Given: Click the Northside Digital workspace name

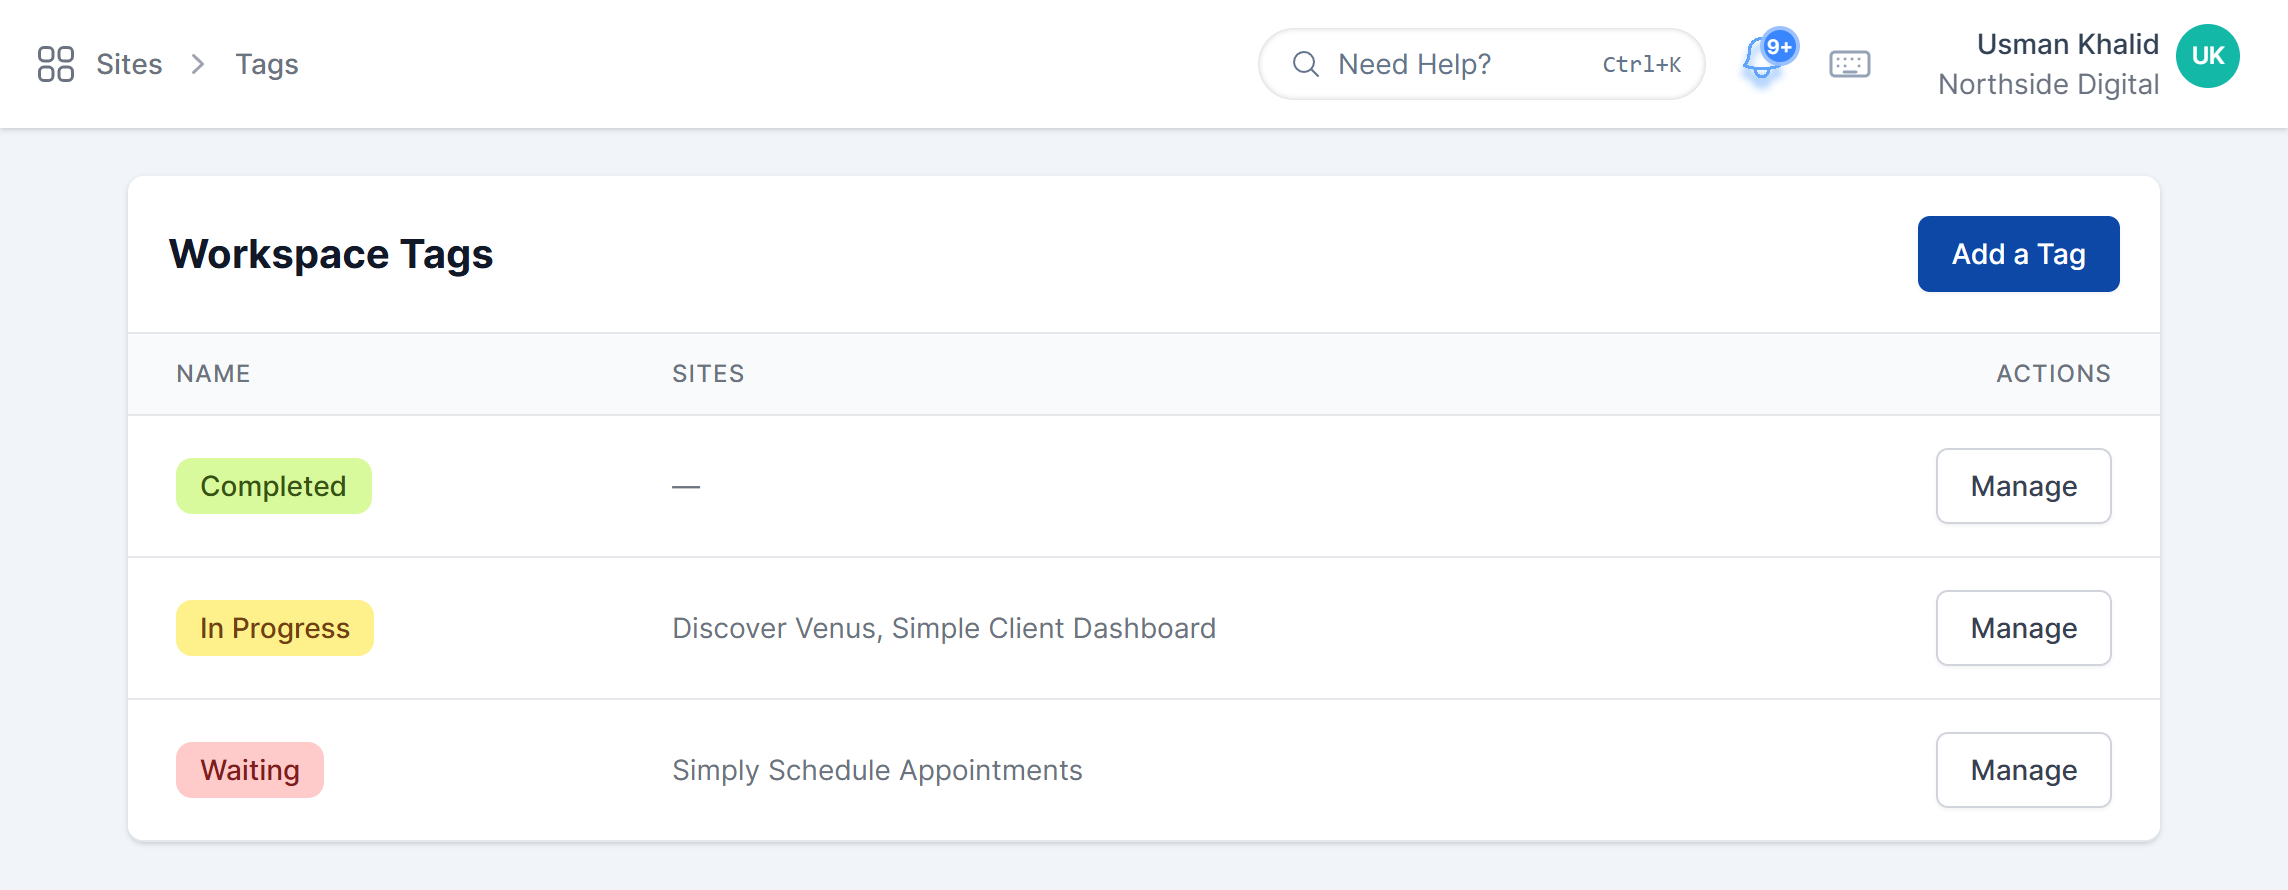Looking at the screenshot, I should 2048,84.
